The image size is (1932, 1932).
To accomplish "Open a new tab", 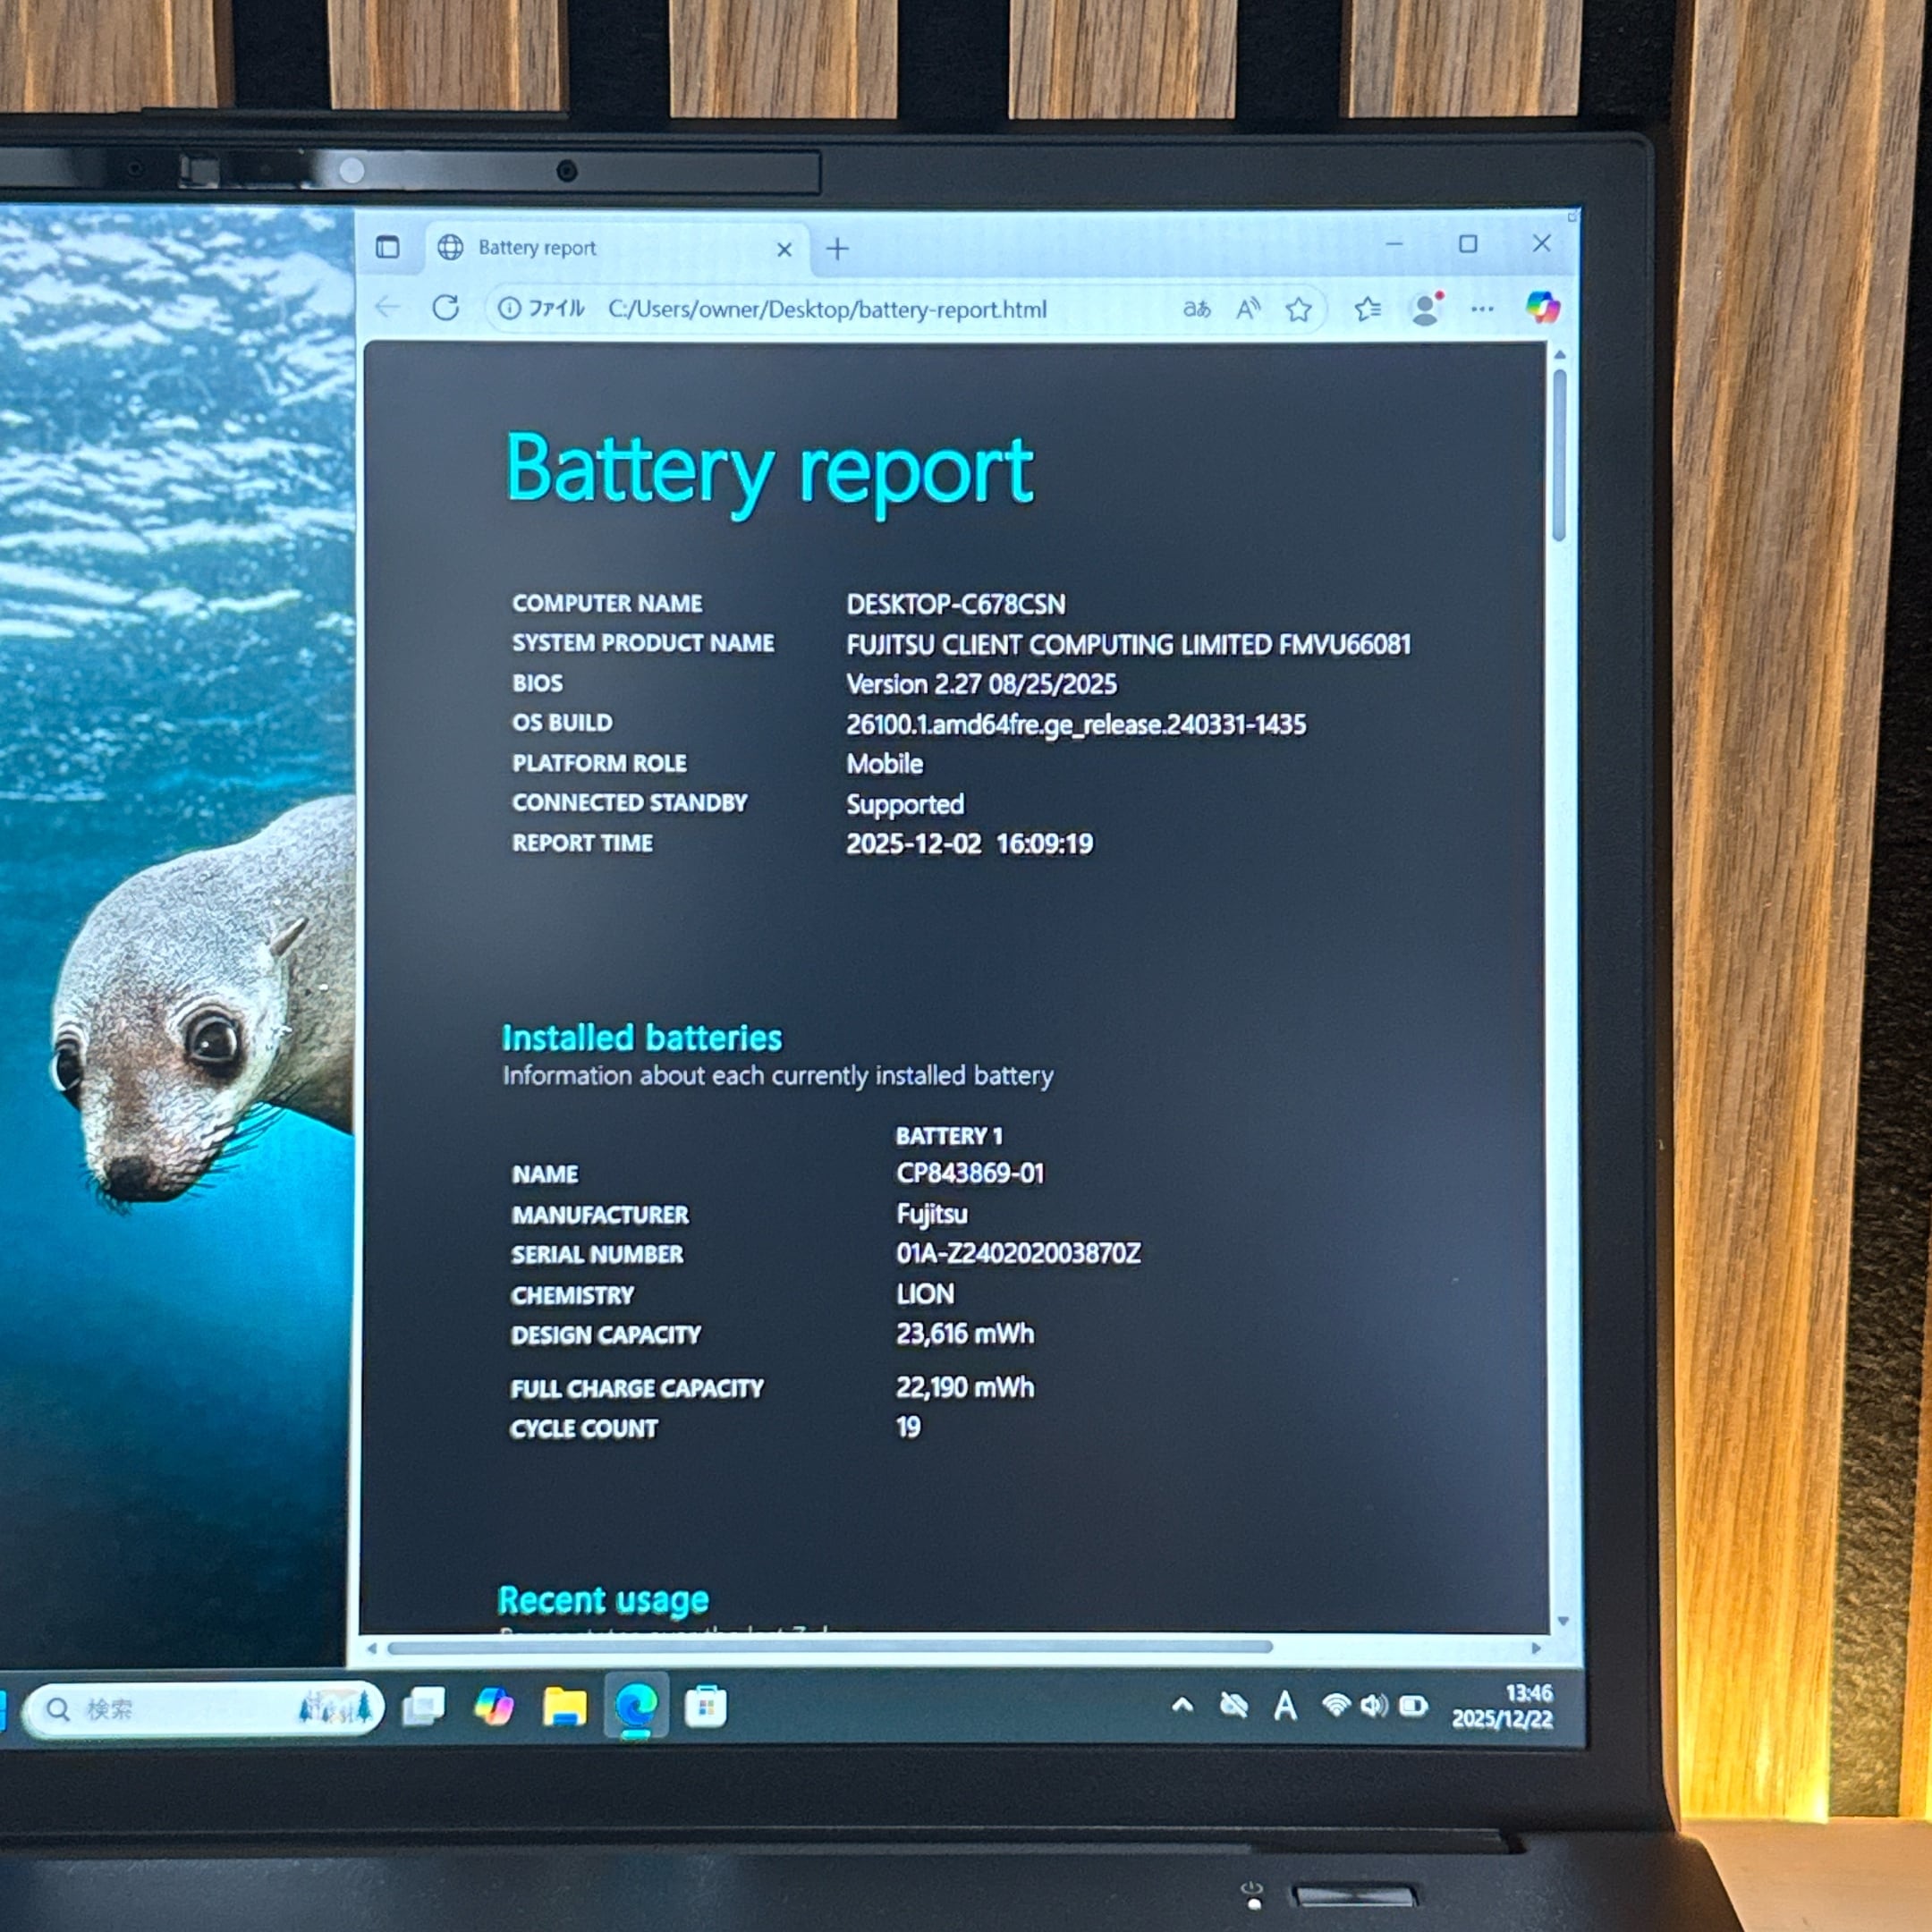I will pos(838,248).
